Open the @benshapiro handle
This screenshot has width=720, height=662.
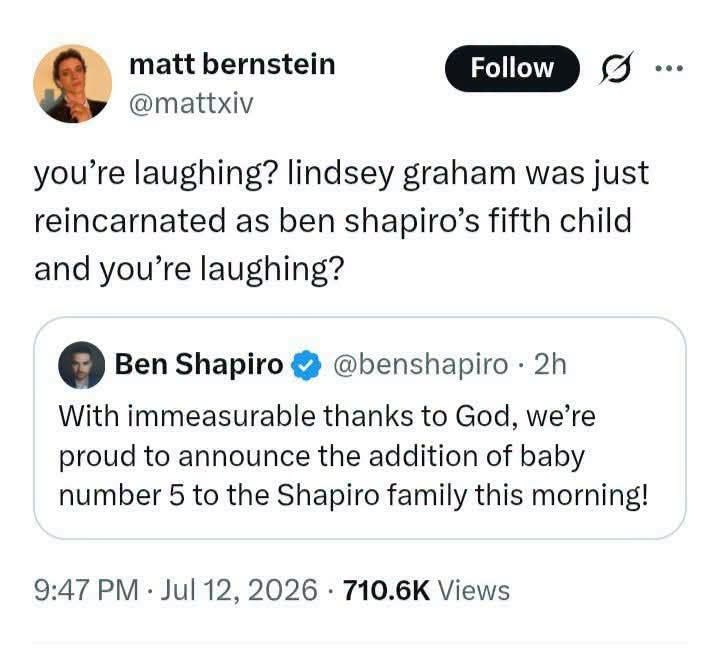(x=421, y=365)
